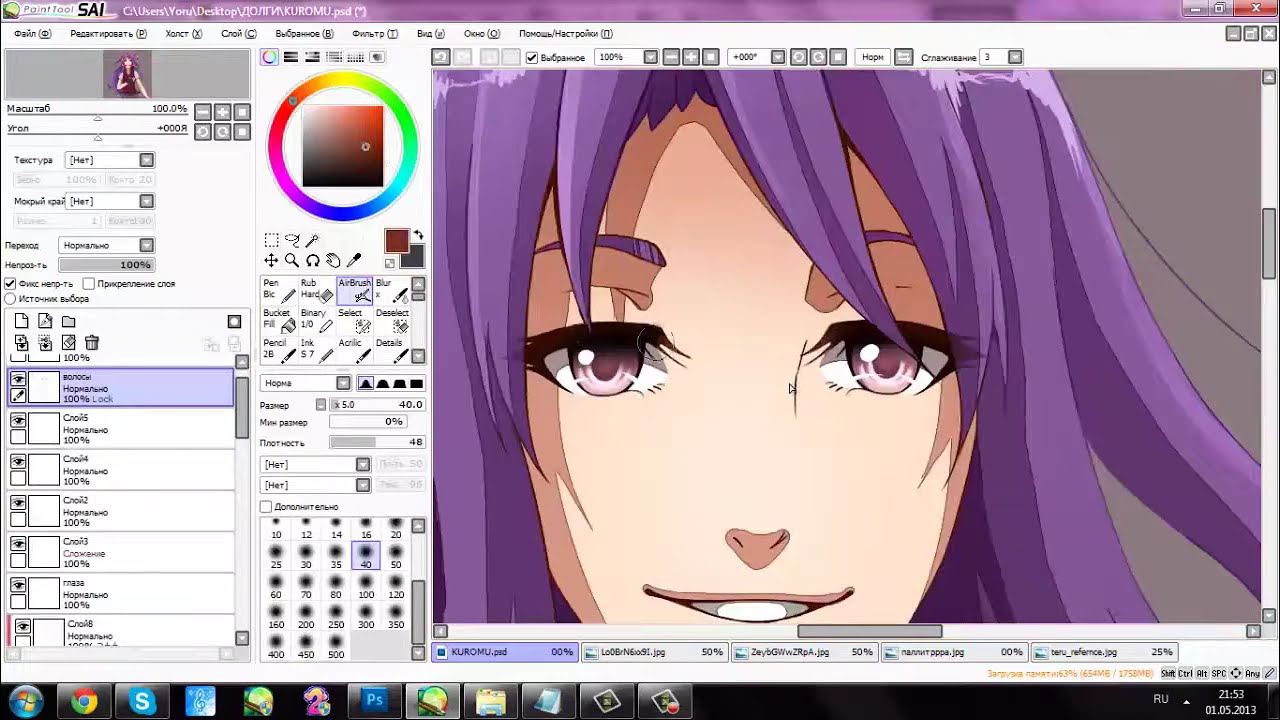Viewport: 1280px width, 720px height.
Task: Adjust the Плотность density slider
Action: 377,442
